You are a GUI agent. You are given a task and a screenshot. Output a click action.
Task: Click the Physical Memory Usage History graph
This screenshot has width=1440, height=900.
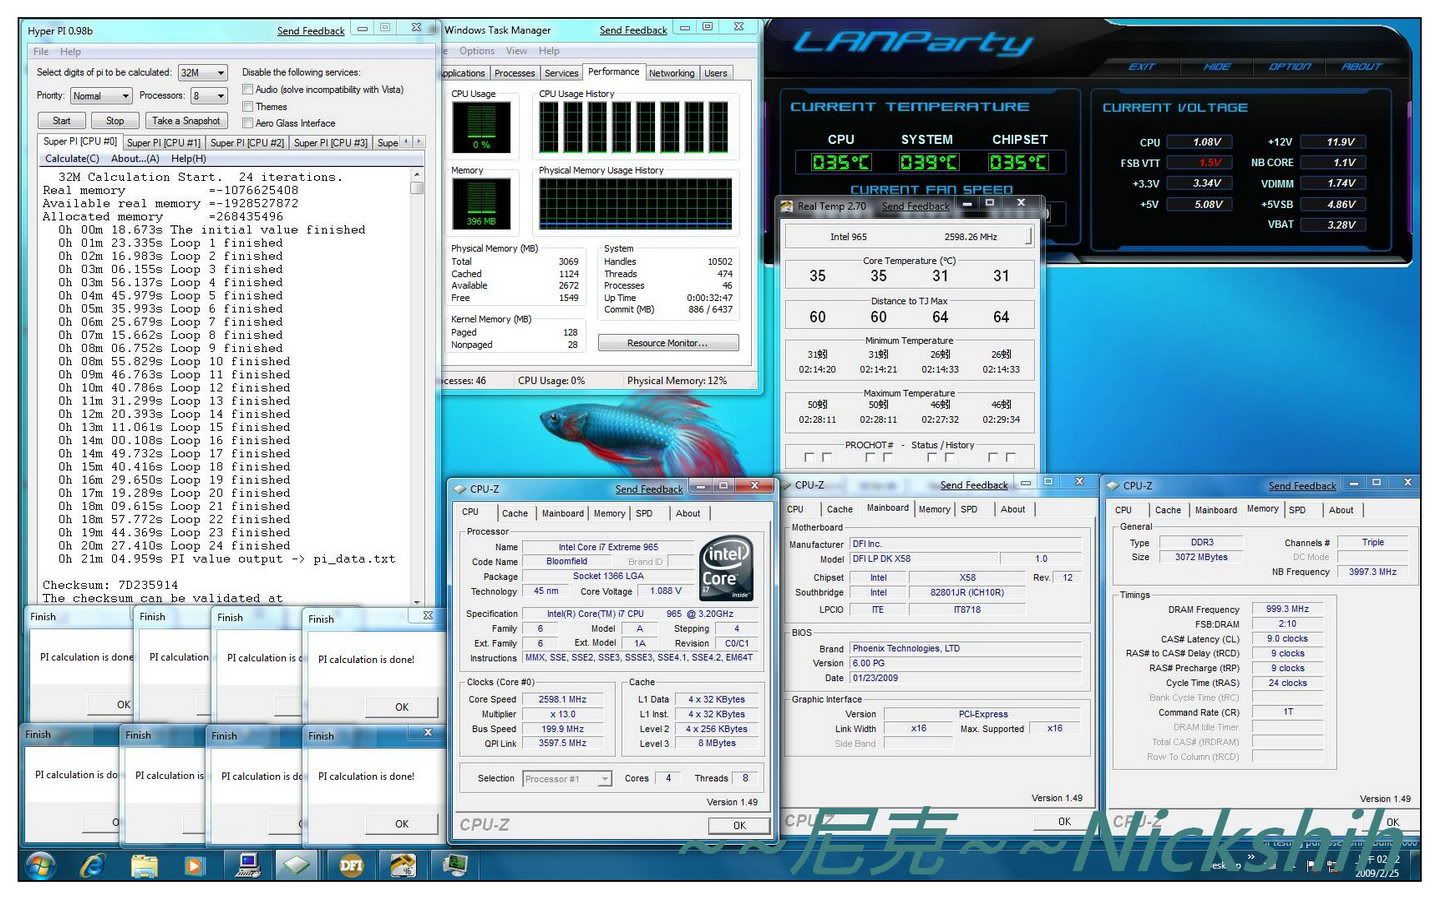click(636, 204)
